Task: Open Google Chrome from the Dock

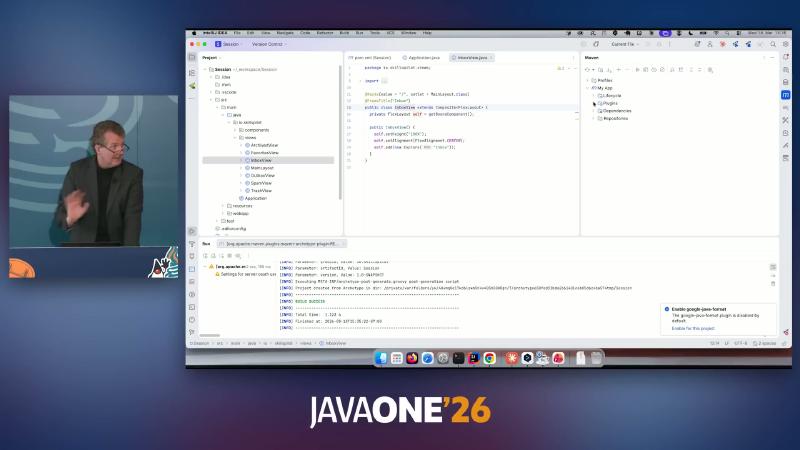Action: pos(490,358)
